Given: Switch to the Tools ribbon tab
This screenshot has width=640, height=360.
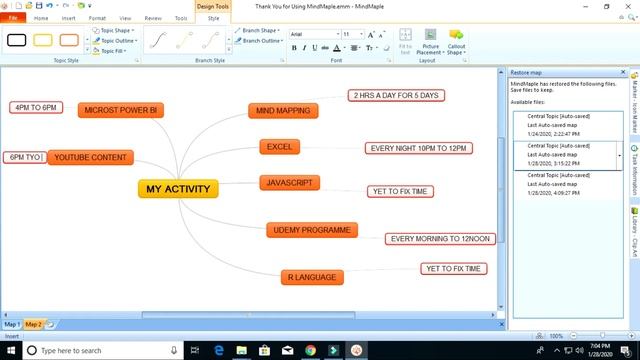Looking at the screenshot, I should [181, 18].
